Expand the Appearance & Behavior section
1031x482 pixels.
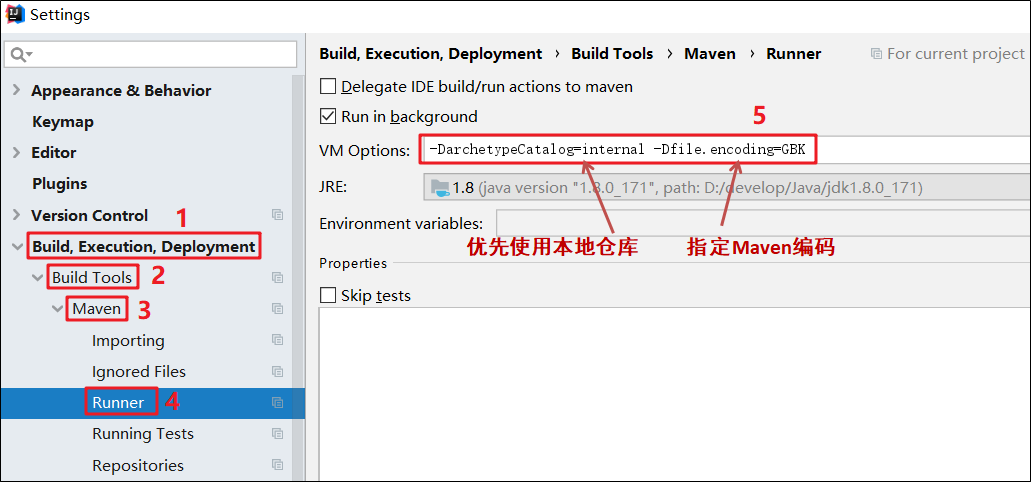[x=16, y=90]
